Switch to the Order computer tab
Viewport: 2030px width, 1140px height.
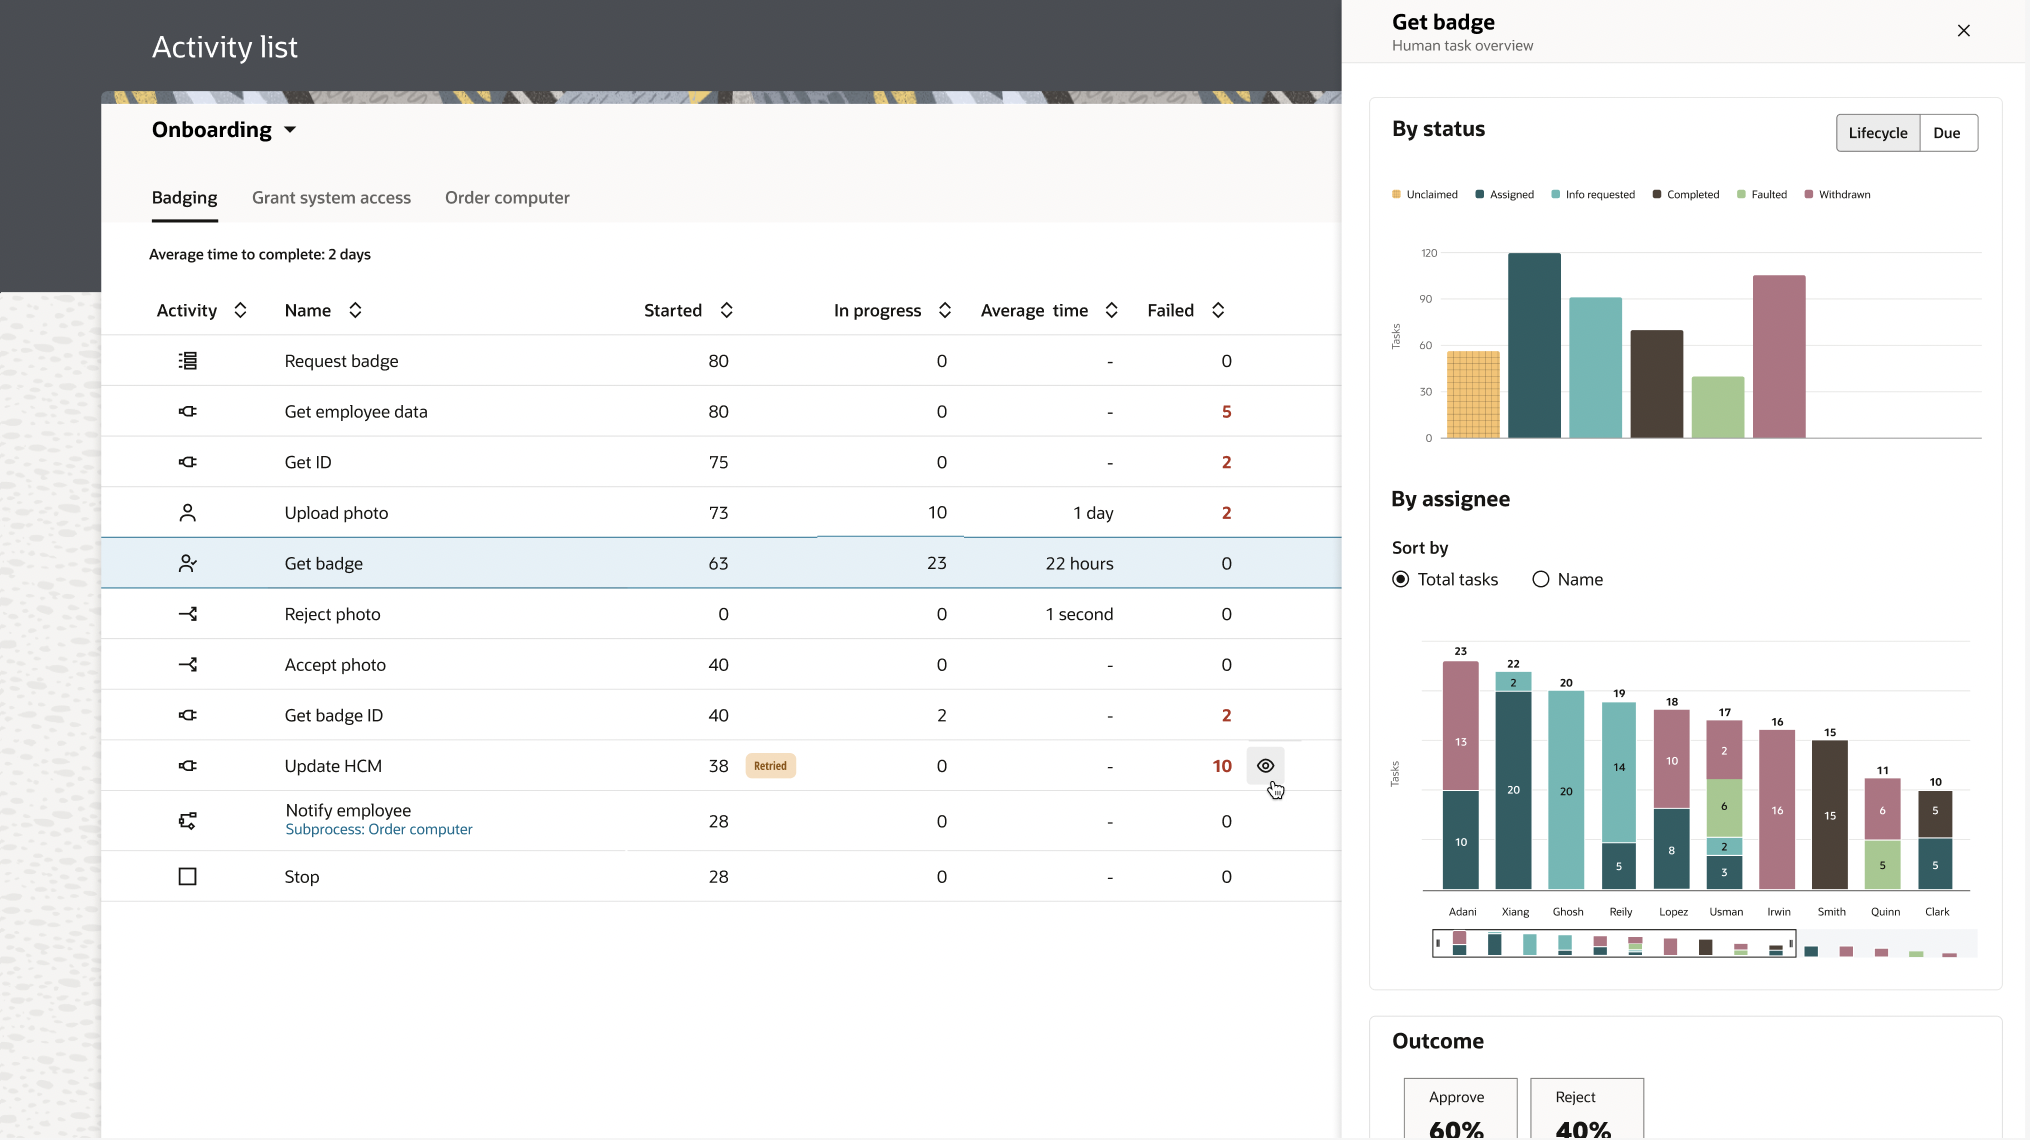(x=507, y=197)
